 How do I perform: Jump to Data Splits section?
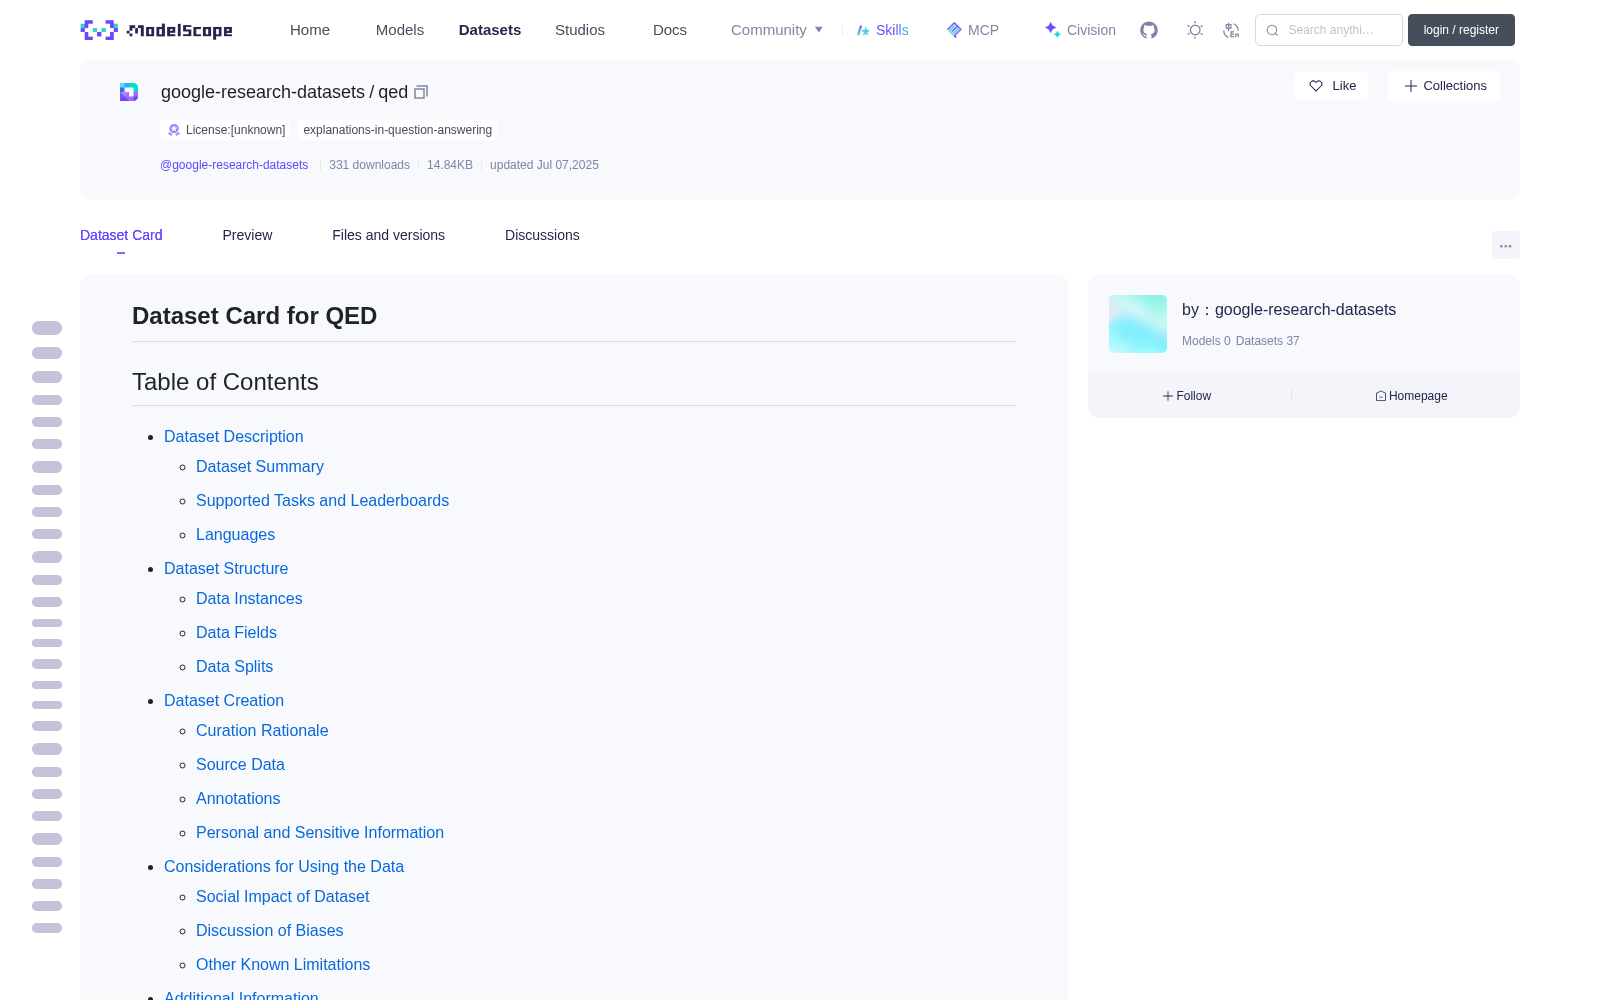tap(234, 666)
